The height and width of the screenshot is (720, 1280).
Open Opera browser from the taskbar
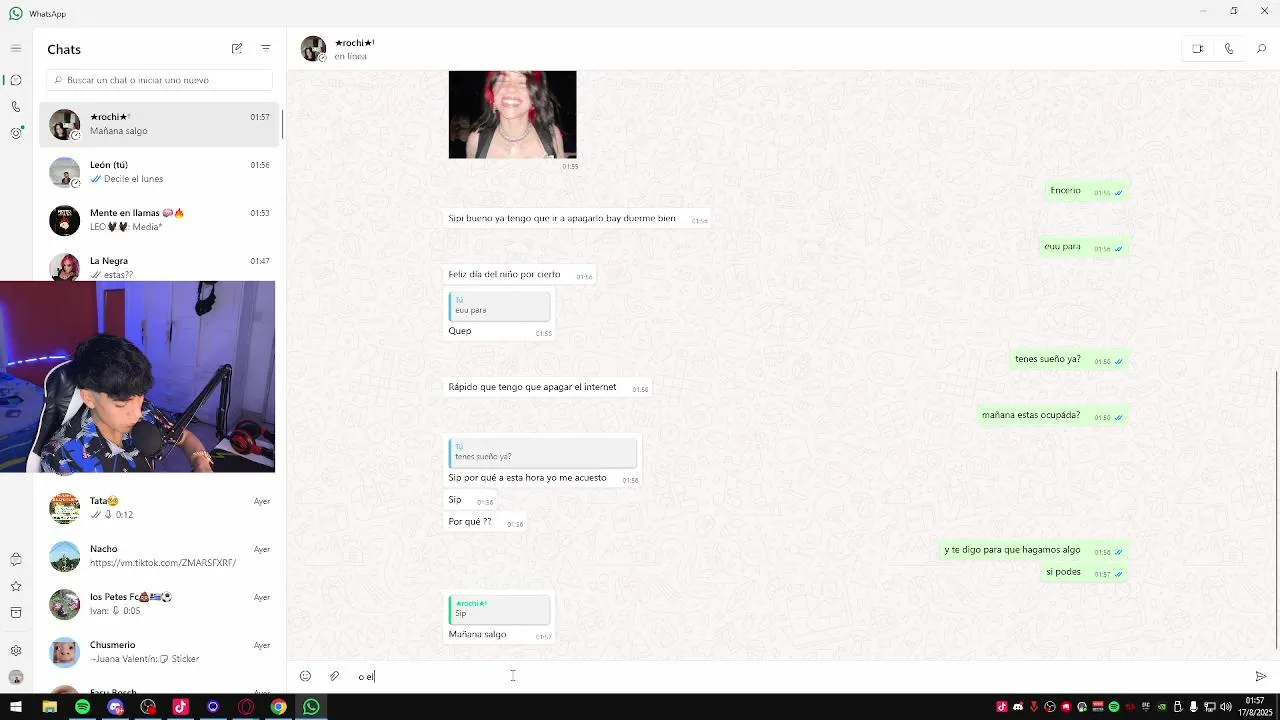[246, 707]
